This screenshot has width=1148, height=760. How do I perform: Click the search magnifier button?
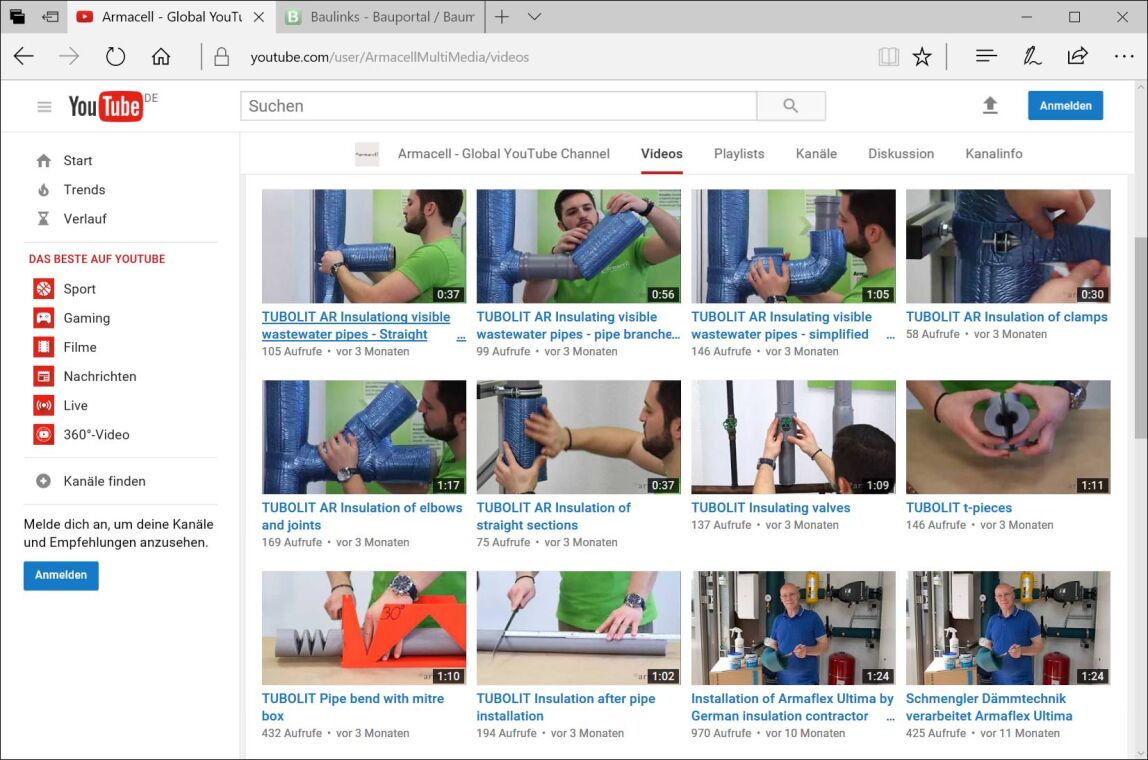point(791,106)
